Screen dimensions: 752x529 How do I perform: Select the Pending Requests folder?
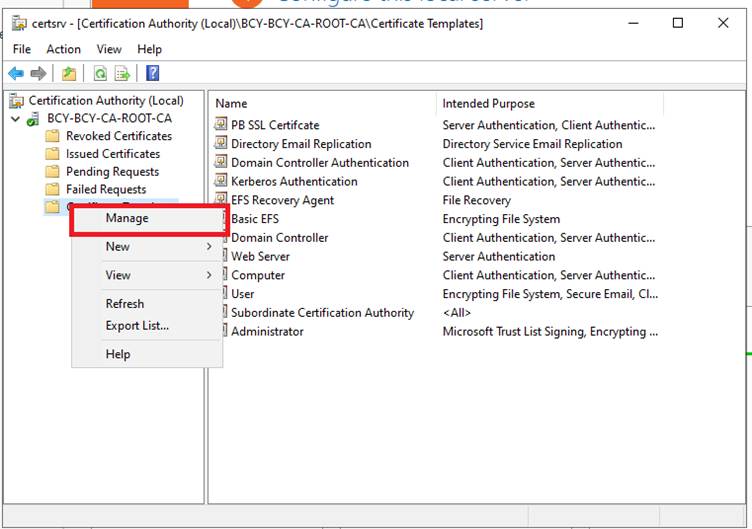[112, 172]
